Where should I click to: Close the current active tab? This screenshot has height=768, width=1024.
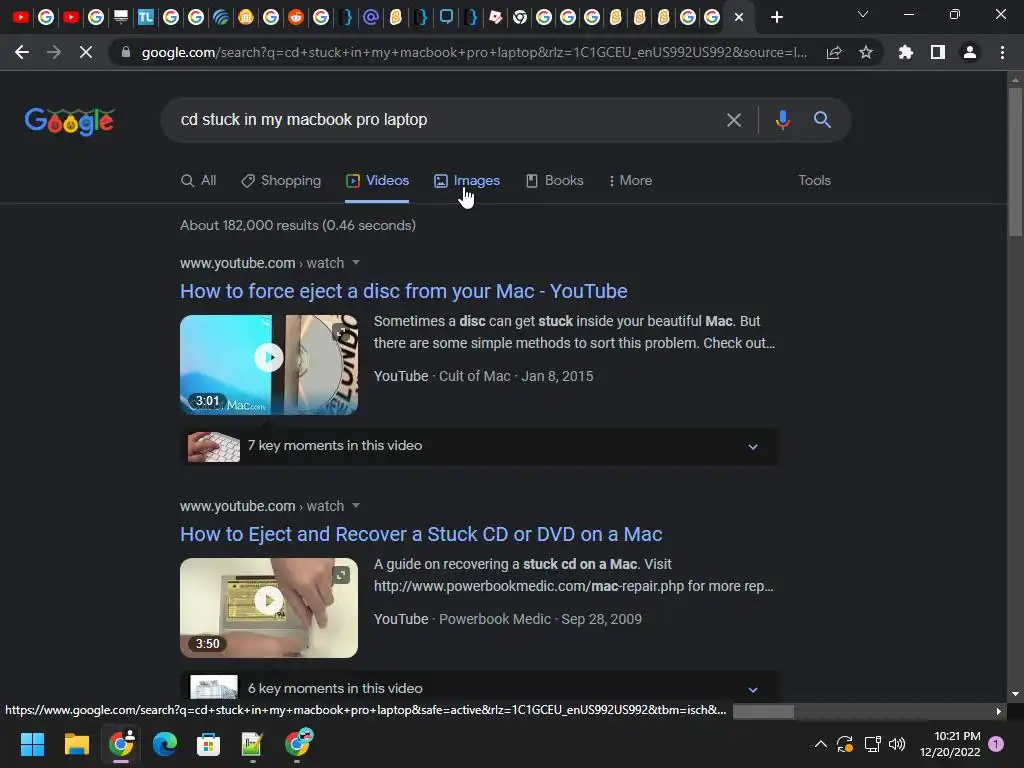click(x=739, y=17)
